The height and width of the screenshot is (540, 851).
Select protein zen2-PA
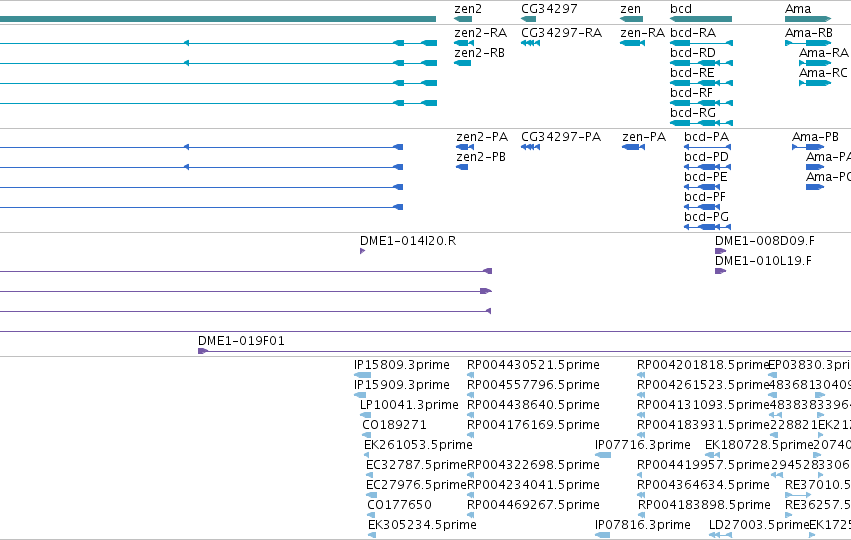tap(465, 147)
